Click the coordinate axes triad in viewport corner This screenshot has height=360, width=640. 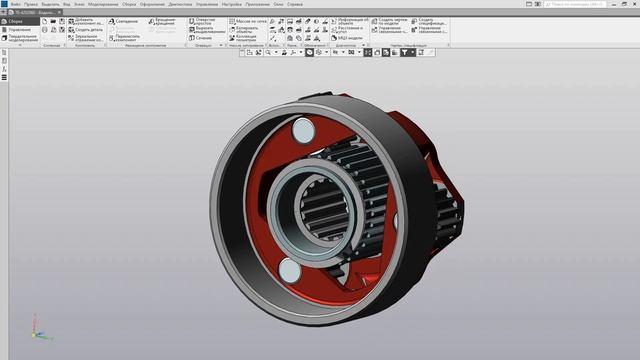pyautogui.click(x=41, y=328)
